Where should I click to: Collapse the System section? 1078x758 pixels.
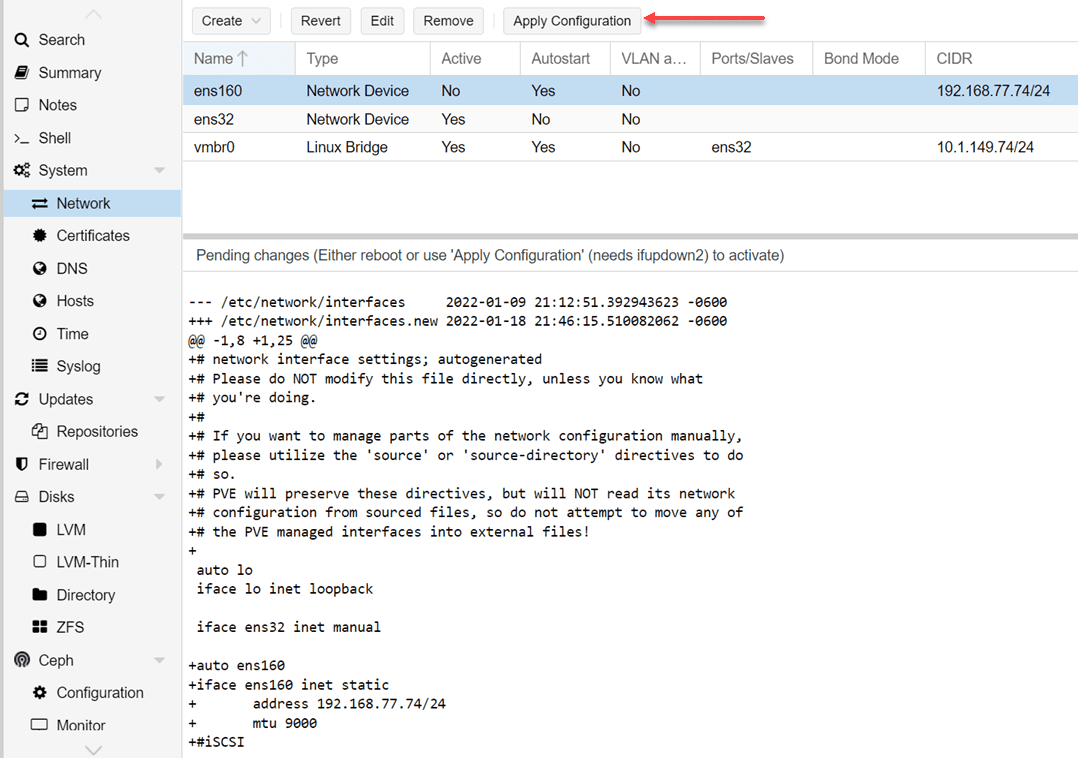(x=159, y=170)
